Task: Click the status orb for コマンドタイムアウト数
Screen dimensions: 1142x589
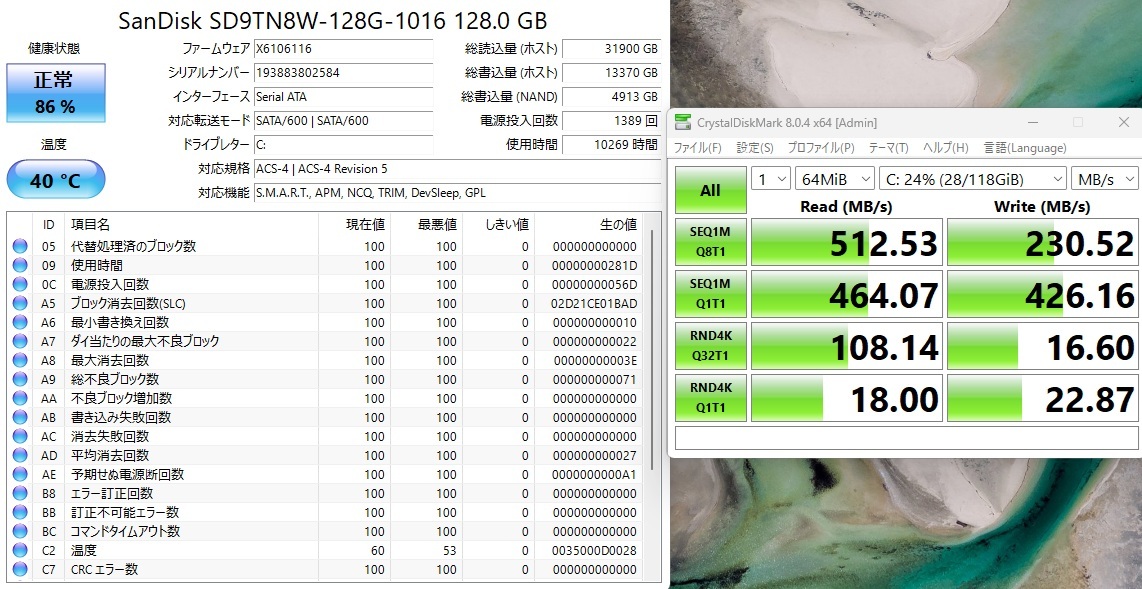Action: pos(20,531)
